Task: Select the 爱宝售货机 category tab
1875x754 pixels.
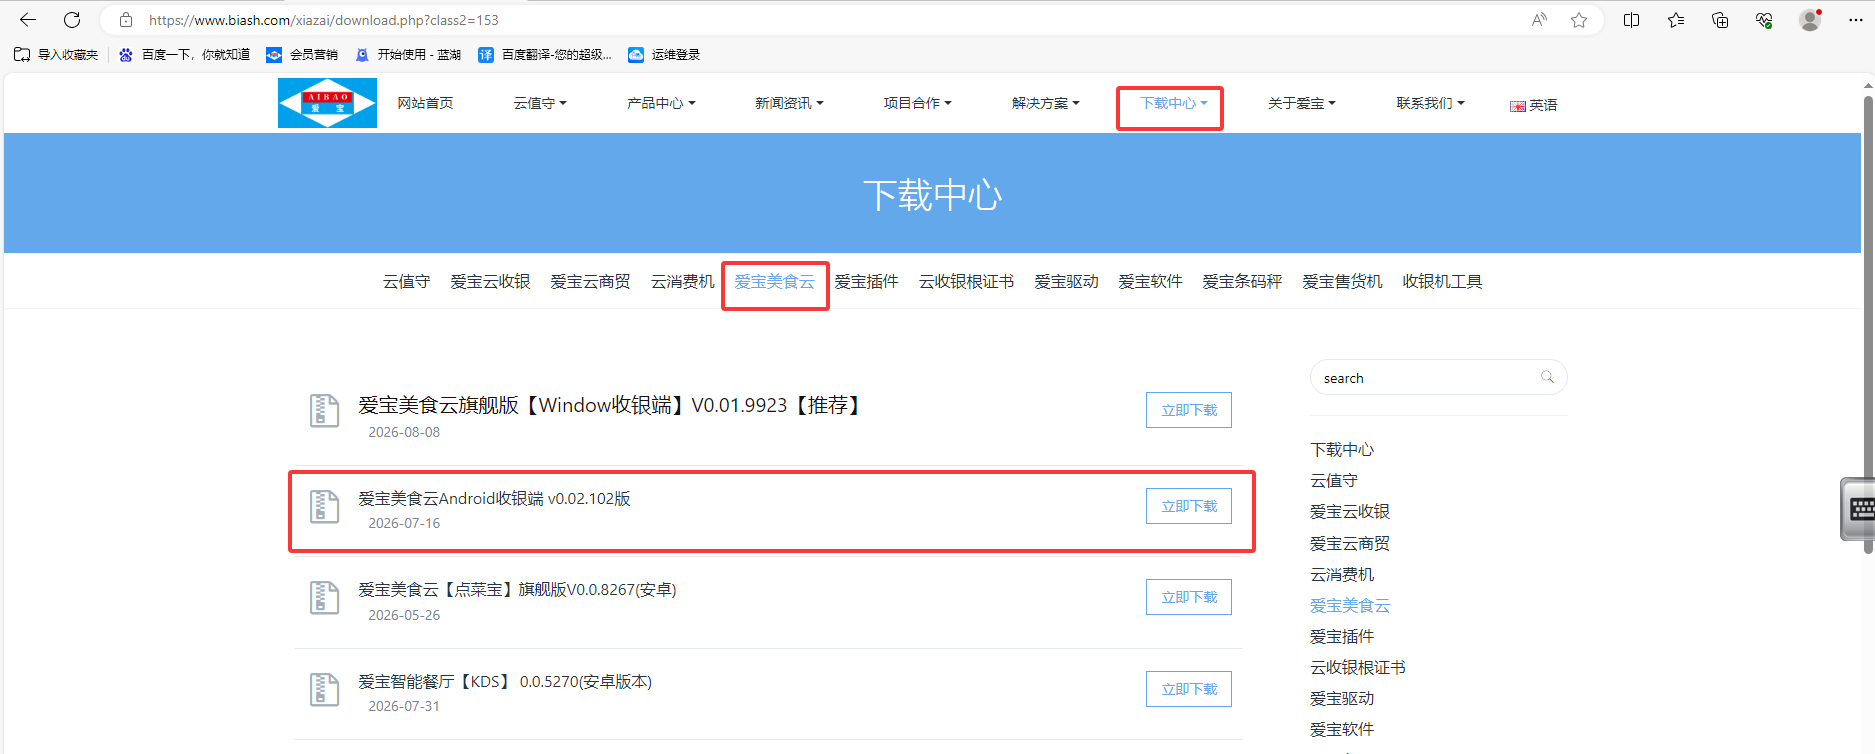Action: (1342, 282)
